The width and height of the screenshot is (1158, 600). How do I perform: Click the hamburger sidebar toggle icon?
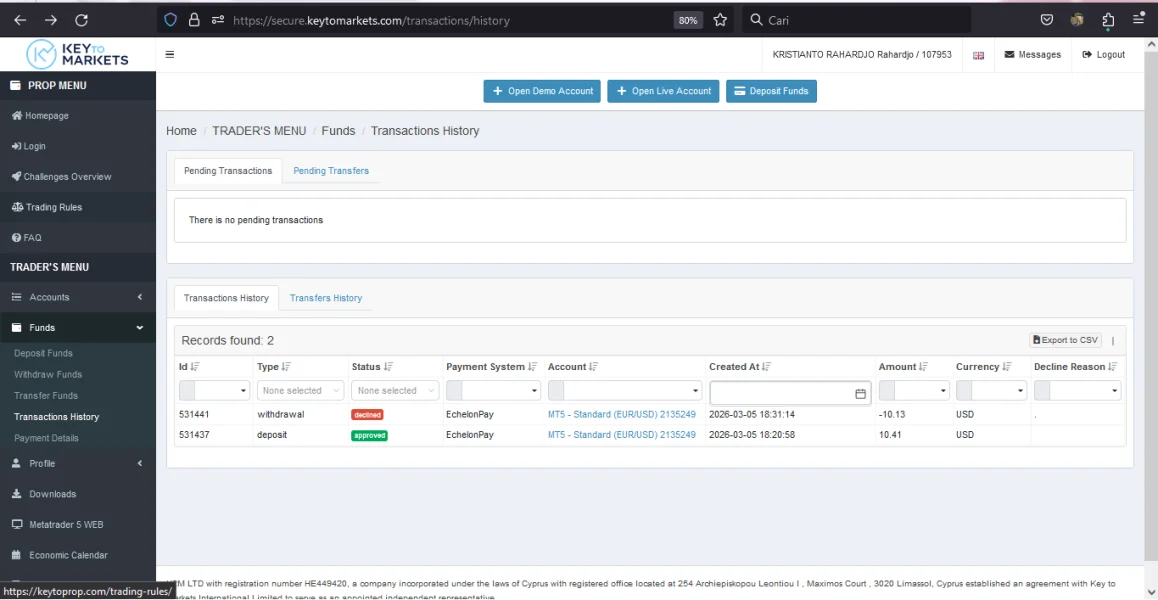[x=170, y=55]
